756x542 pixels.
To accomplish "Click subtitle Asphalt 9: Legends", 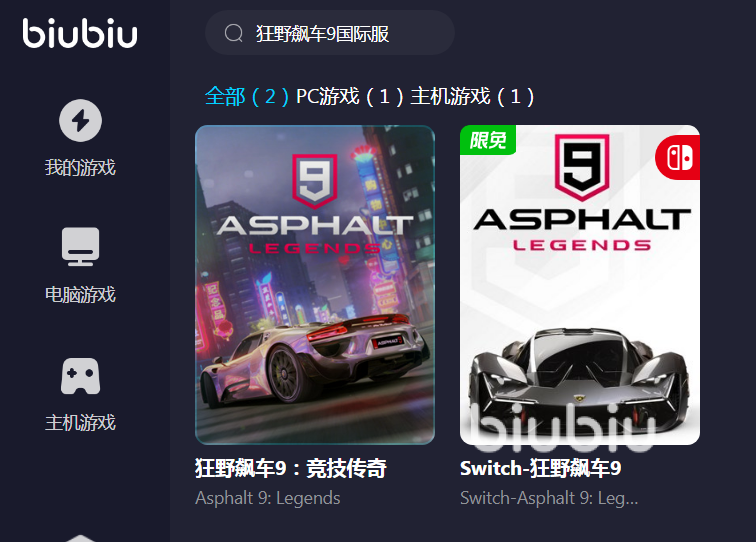I will [x=268, y=498].
